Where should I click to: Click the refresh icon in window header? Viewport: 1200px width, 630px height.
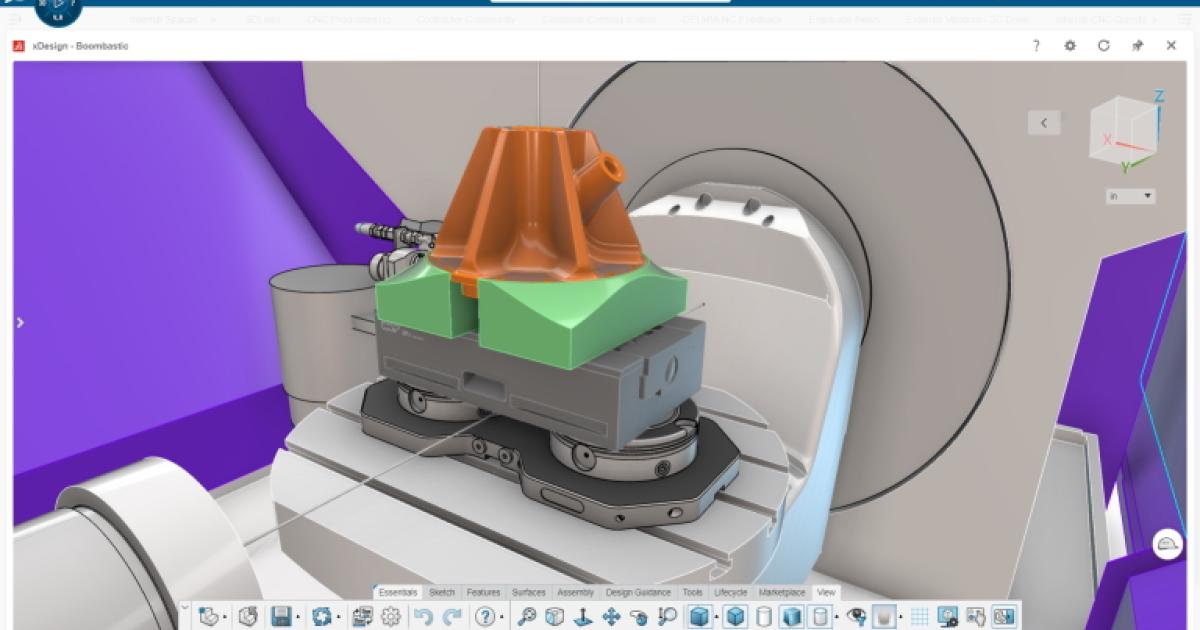point(1103,46)
